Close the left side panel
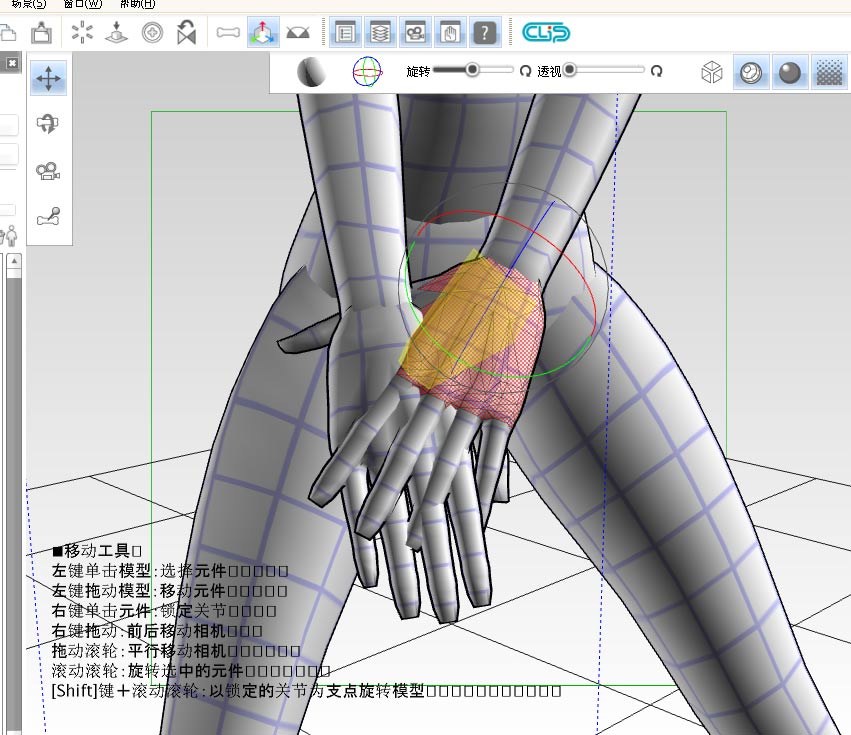 (12, 63)
